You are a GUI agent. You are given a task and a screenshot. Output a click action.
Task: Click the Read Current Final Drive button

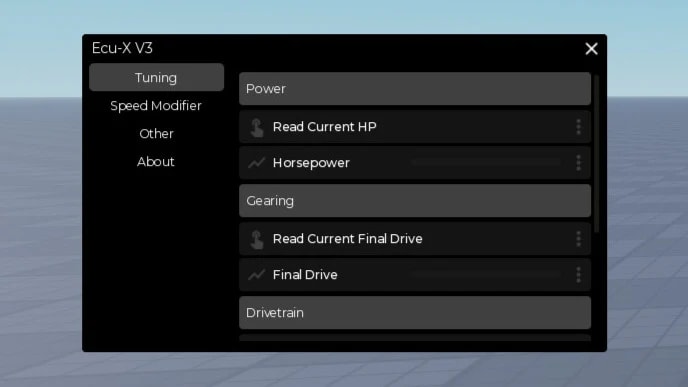(x=415, y=239)
